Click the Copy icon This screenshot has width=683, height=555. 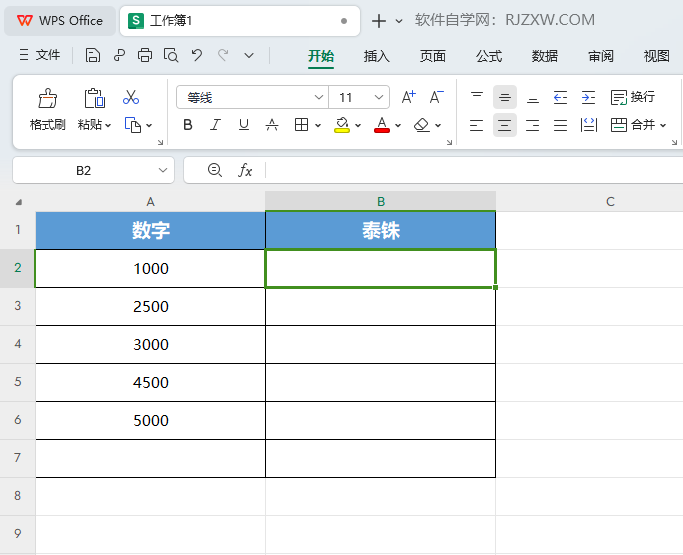pyautogui.click(x=133, y=125)
